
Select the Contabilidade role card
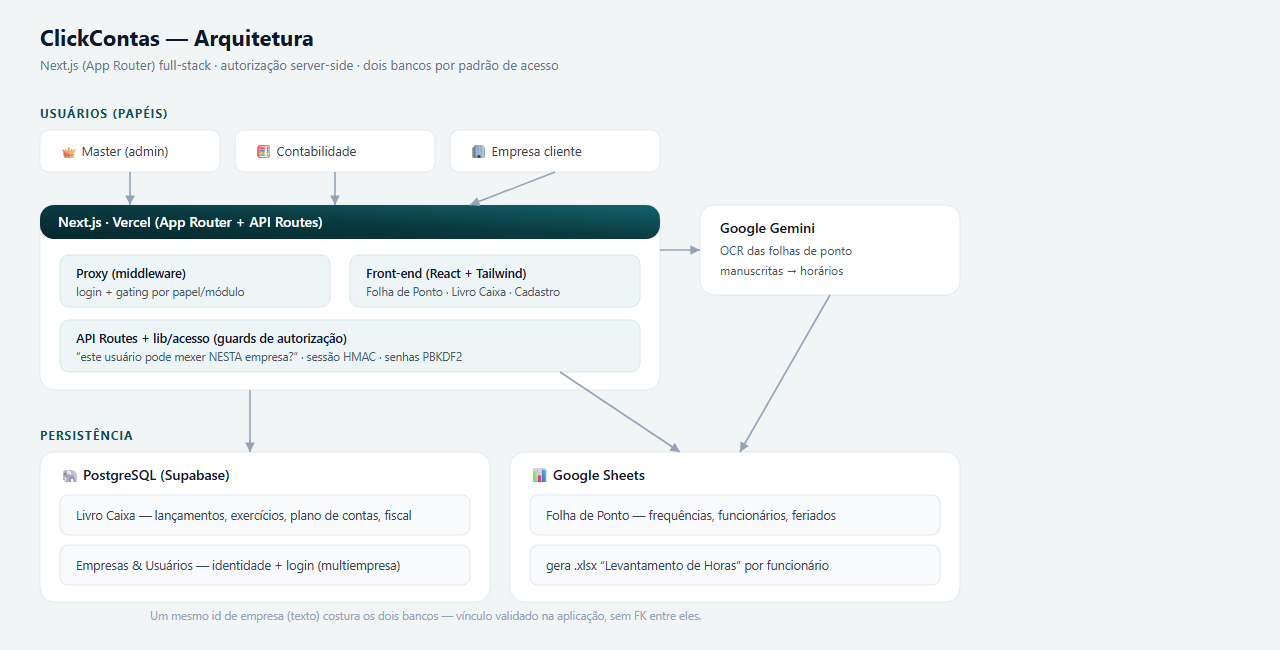coord(335,151)
